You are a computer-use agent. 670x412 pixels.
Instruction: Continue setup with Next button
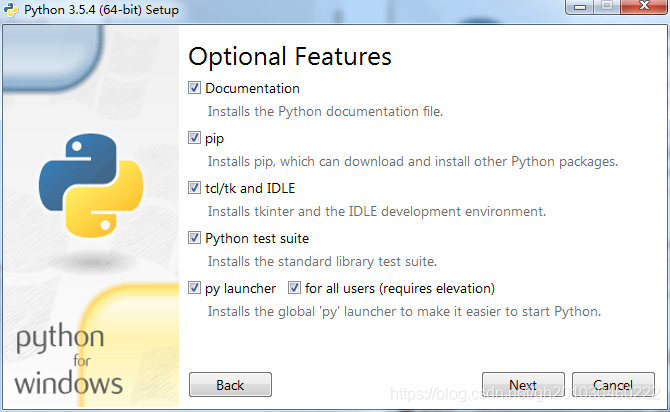coord(523,385)
